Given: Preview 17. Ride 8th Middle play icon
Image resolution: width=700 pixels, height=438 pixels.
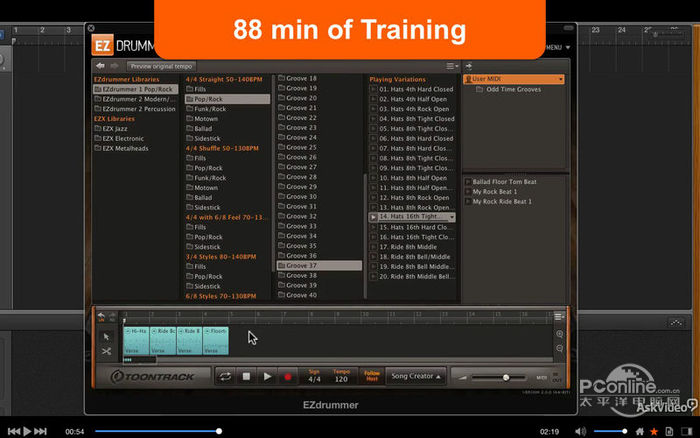Looking at the screenshot, I should 373,247.
